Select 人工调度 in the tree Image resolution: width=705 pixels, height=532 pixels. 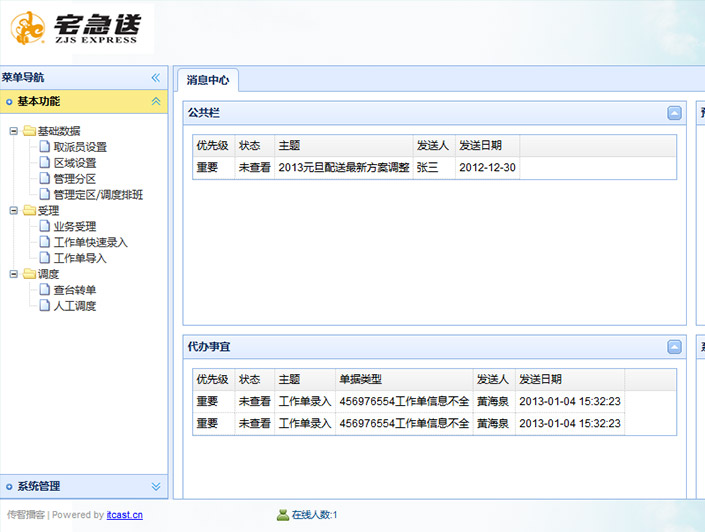(74, 306)
